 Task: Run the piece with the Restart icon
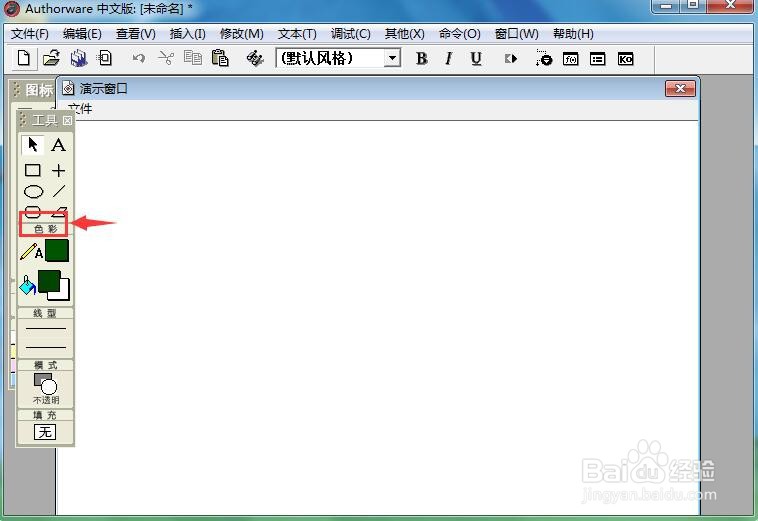(x=511, y=58)
